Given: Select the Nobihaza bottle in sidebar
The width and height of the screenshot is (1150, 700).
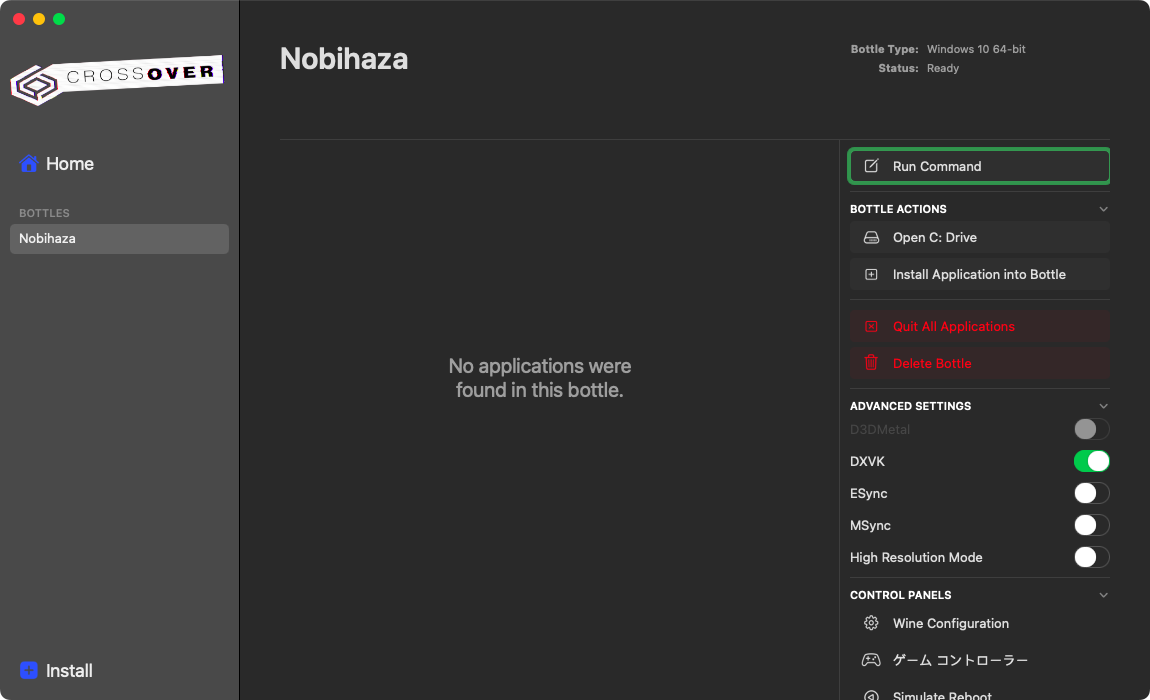Looking at the screenshot, I should tap(119, 239).
